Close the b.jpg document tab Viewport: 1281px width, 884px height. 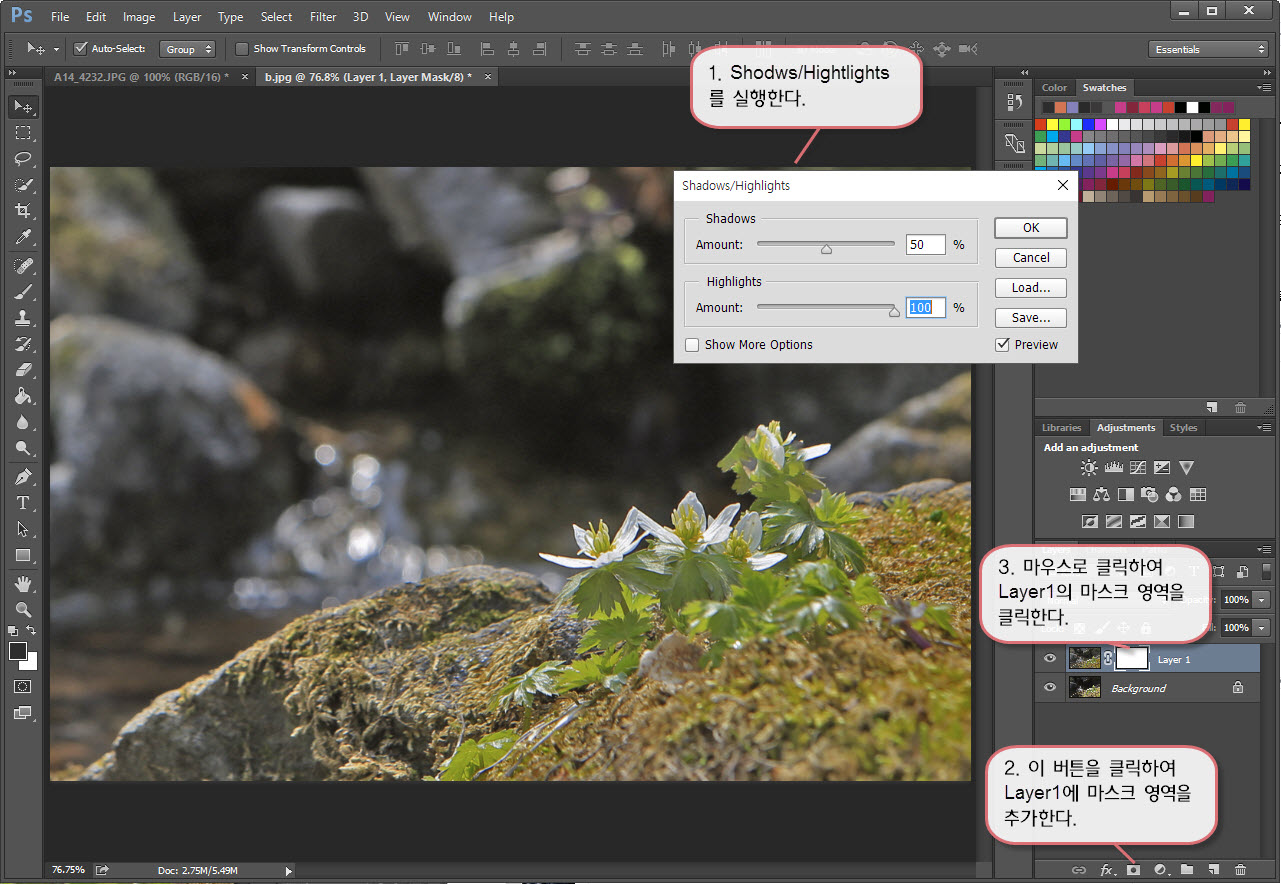pyautogui.click(x=487, y=77)
